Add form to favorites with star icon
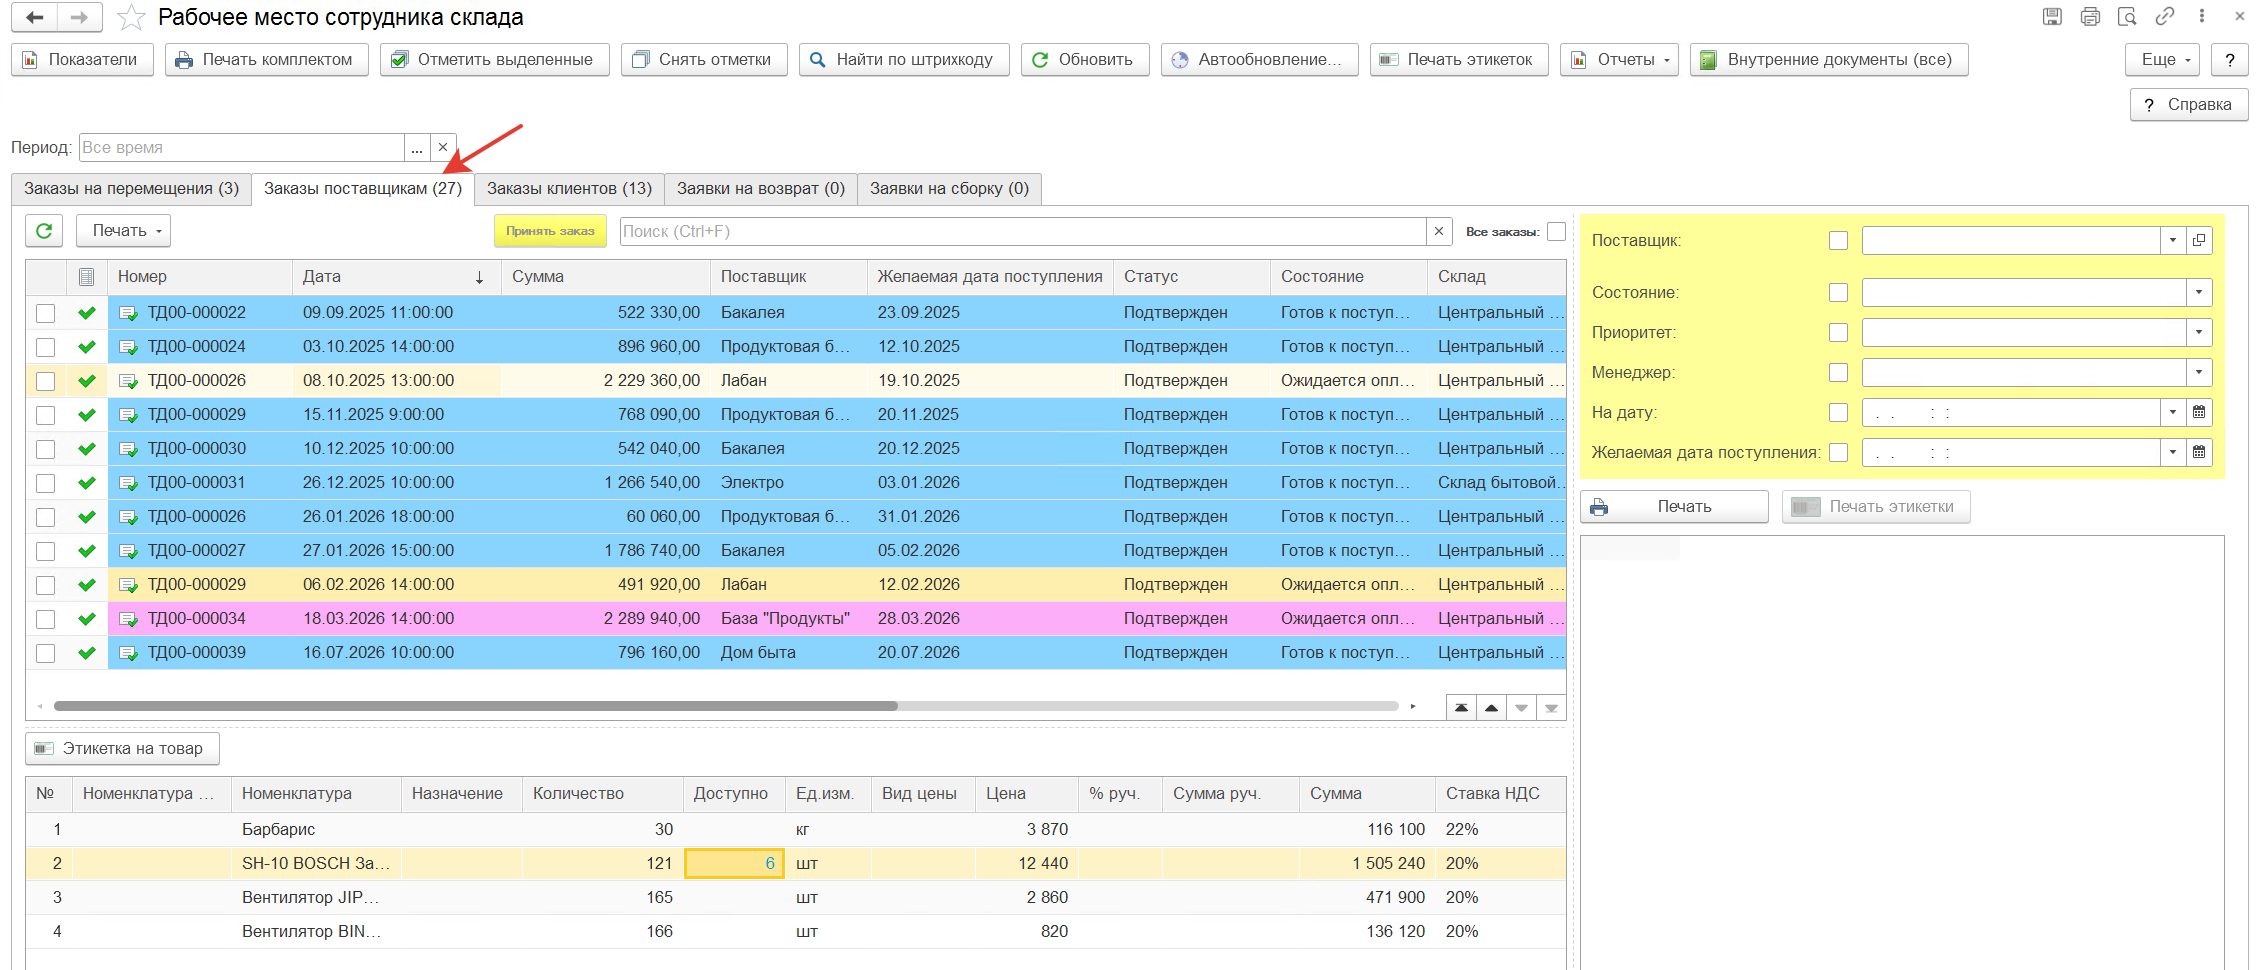This screenshot has height=970, width=2261. point(130,18)
